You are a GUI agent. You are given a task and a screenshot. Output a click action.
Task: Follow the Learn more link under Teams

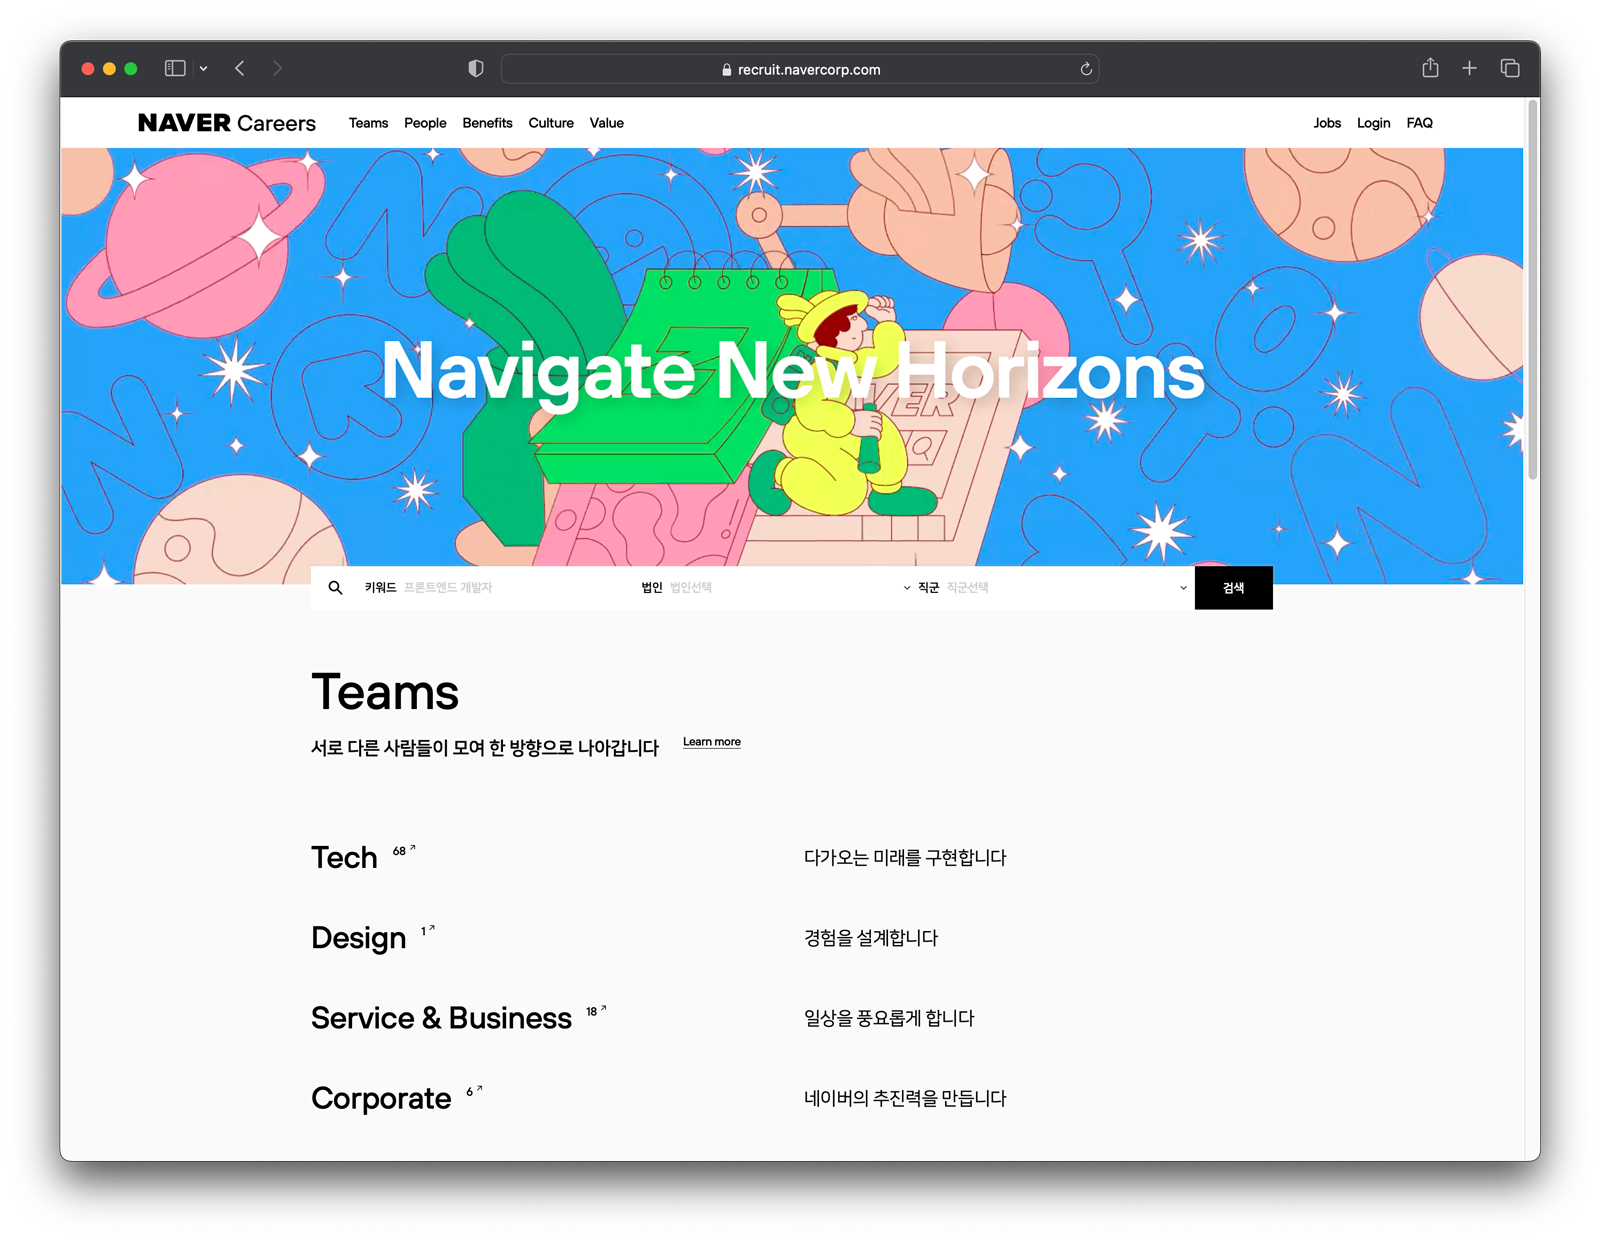[711, 742]
